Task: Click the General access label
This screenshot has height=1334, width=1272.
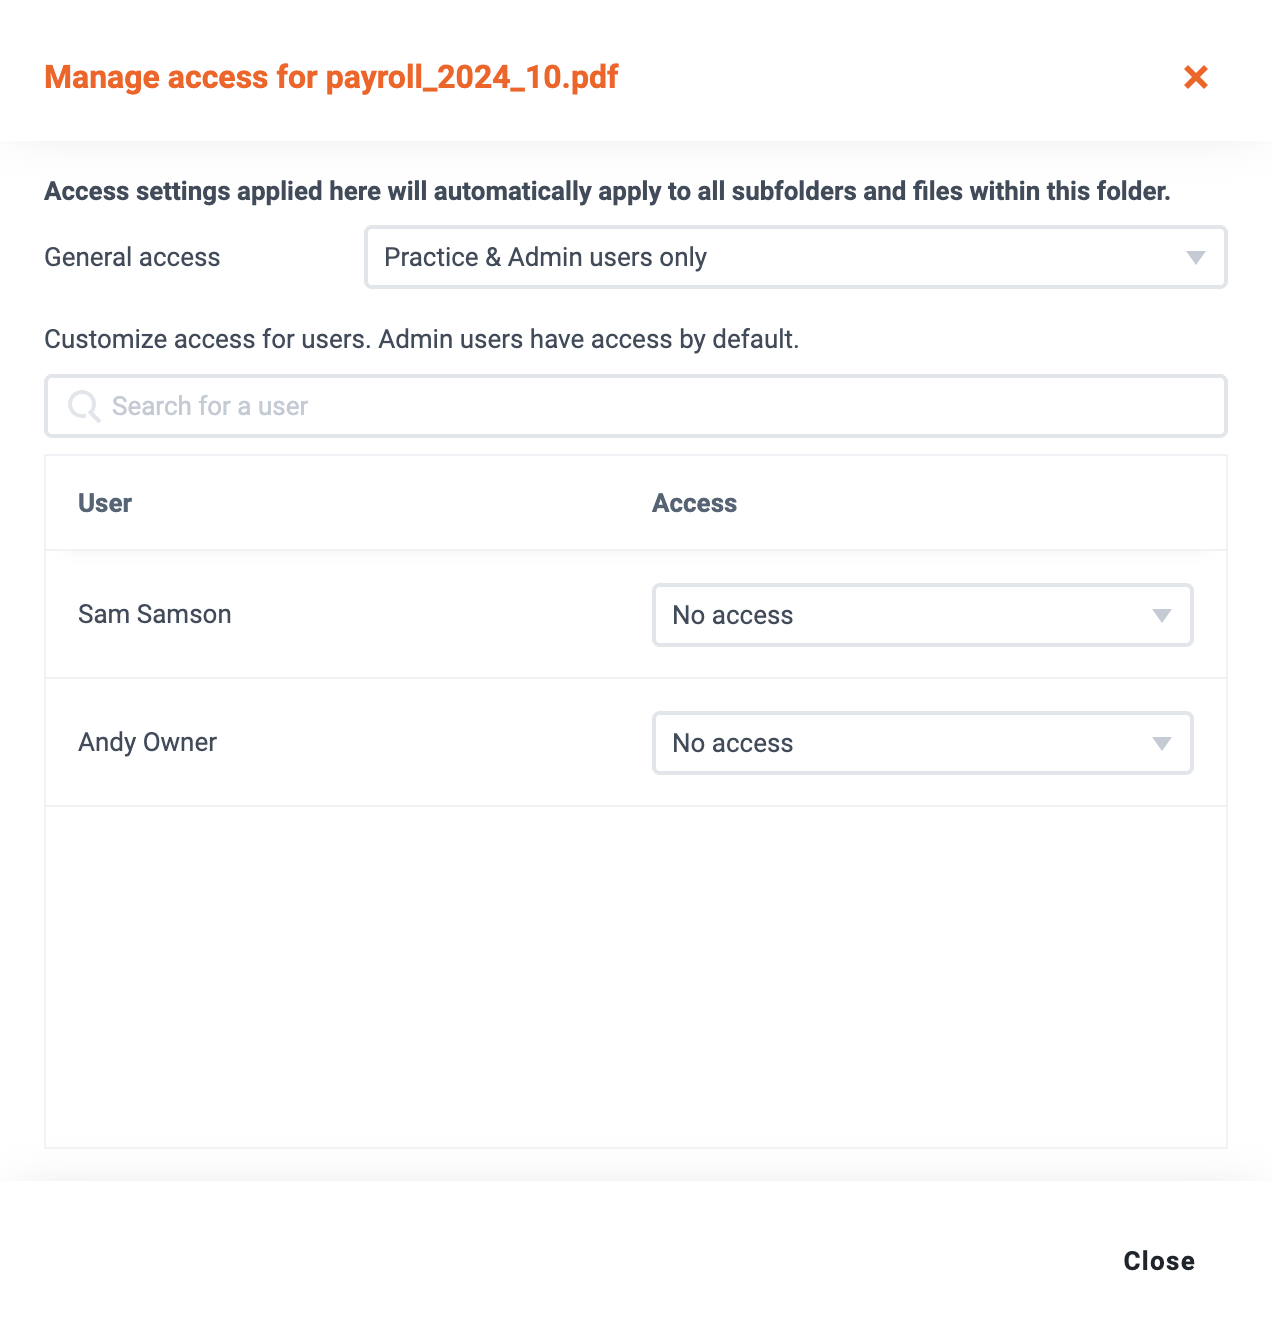Action: pos(132,257)
